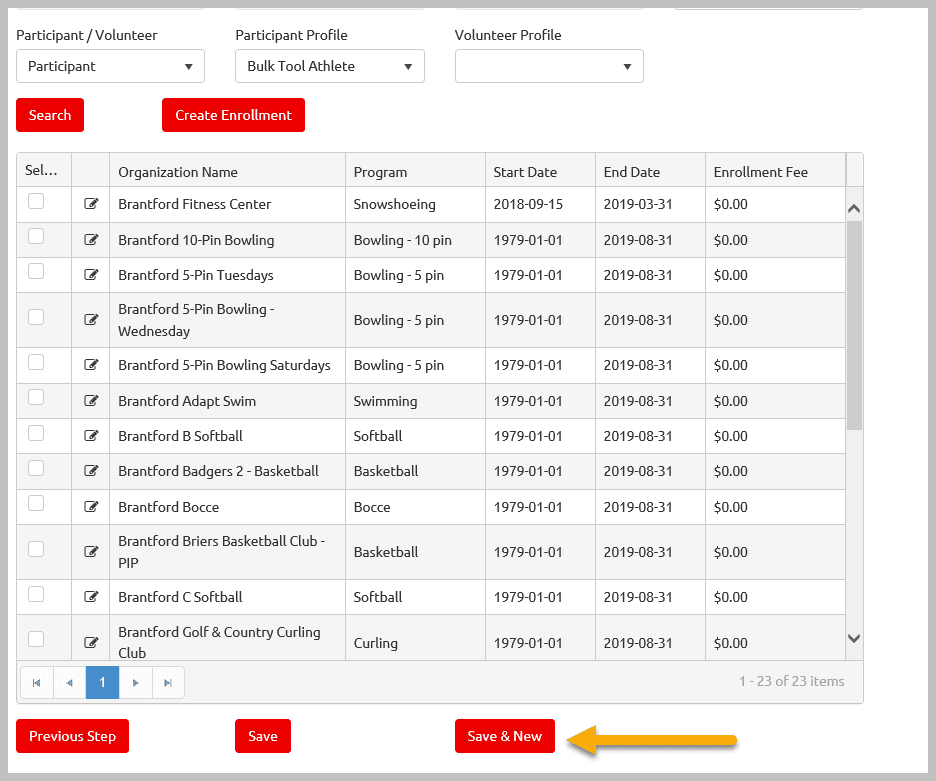Screen dimensions: 936x781
Task: Edit the Brantford C Softball row
Action: 91,596
